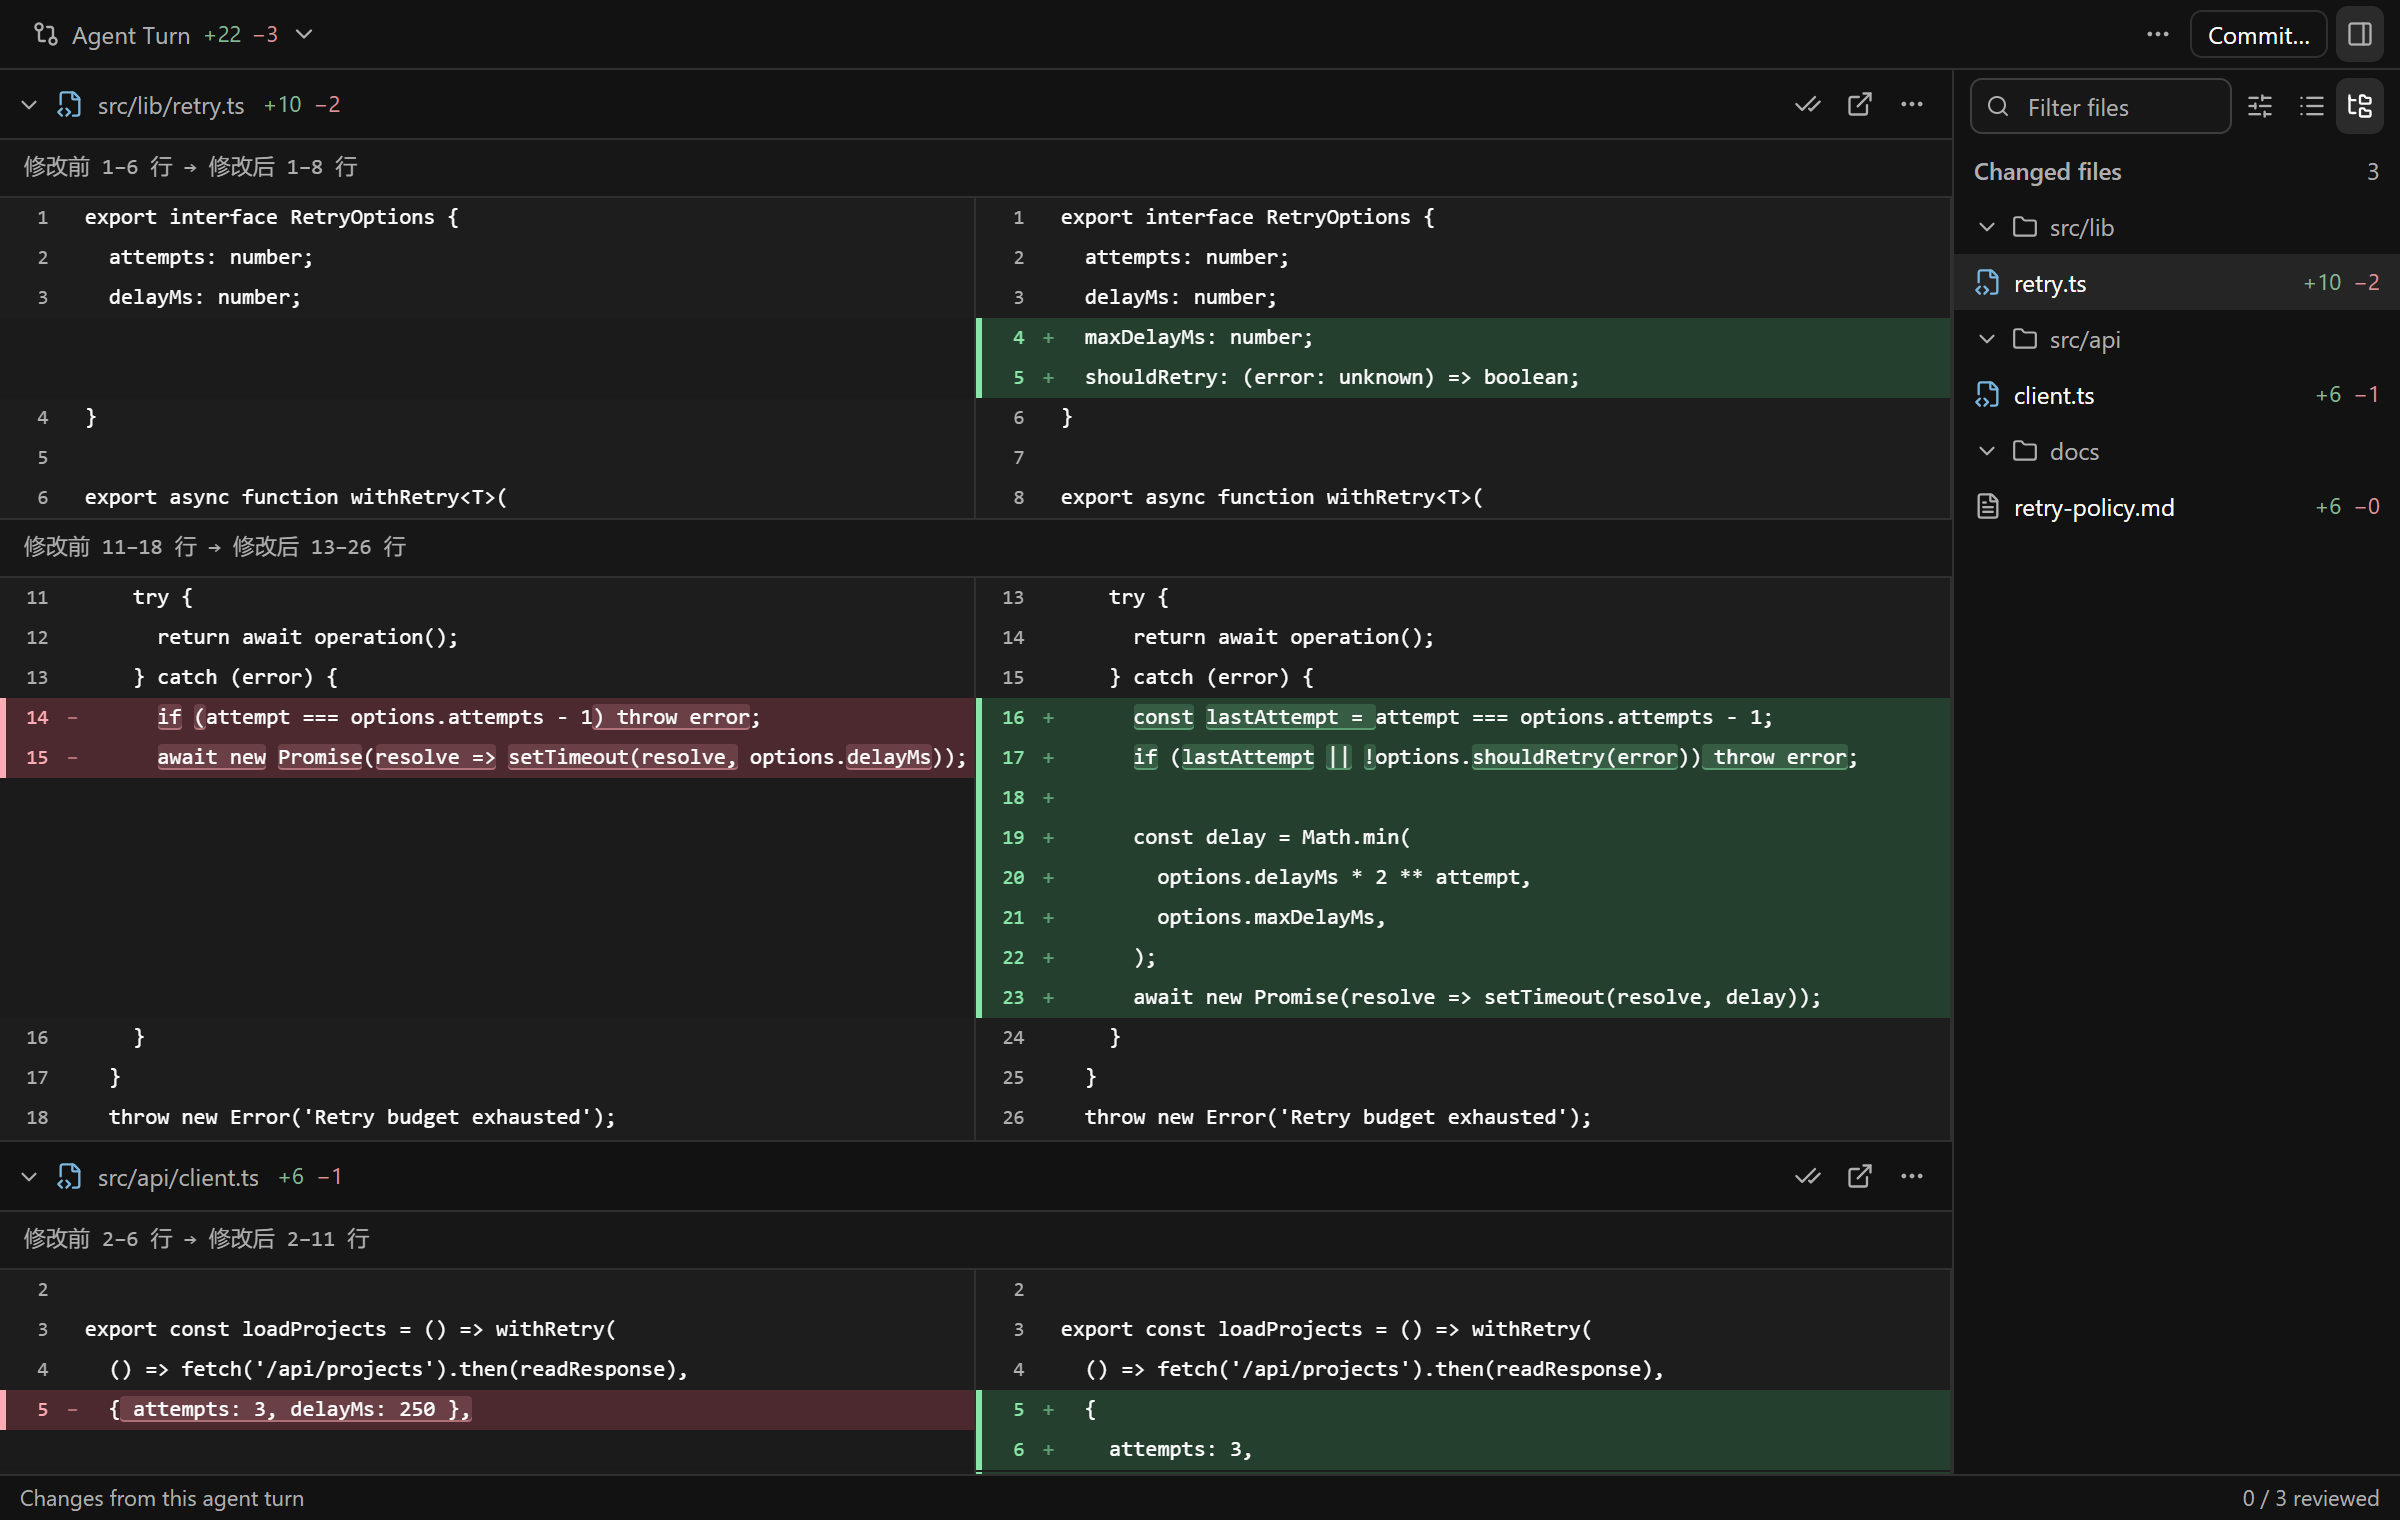
Task: Open top bar ellipsis menu beside Commit
Action: point(2158,35)
